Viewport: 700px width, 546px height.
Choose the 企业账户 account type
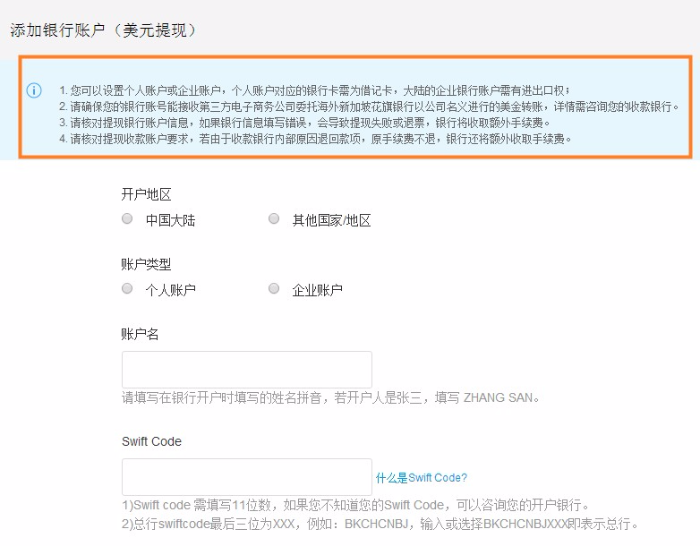274,289
